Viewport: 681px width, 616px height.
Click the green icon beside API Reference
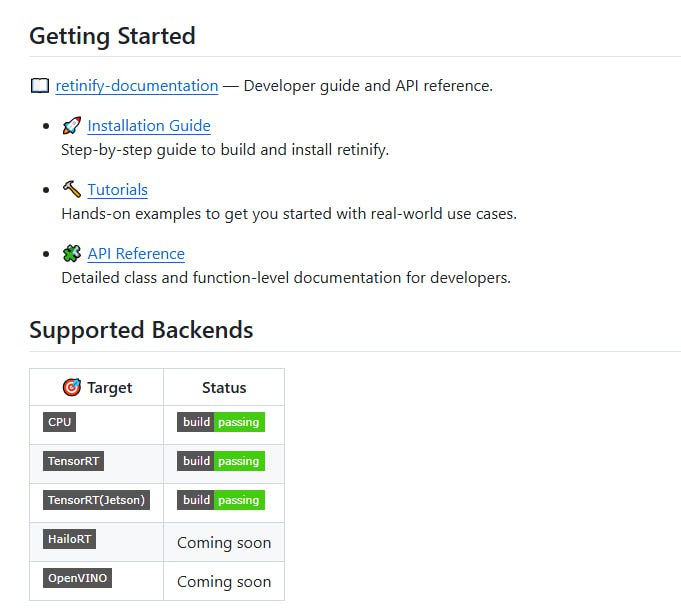point(71,253)
